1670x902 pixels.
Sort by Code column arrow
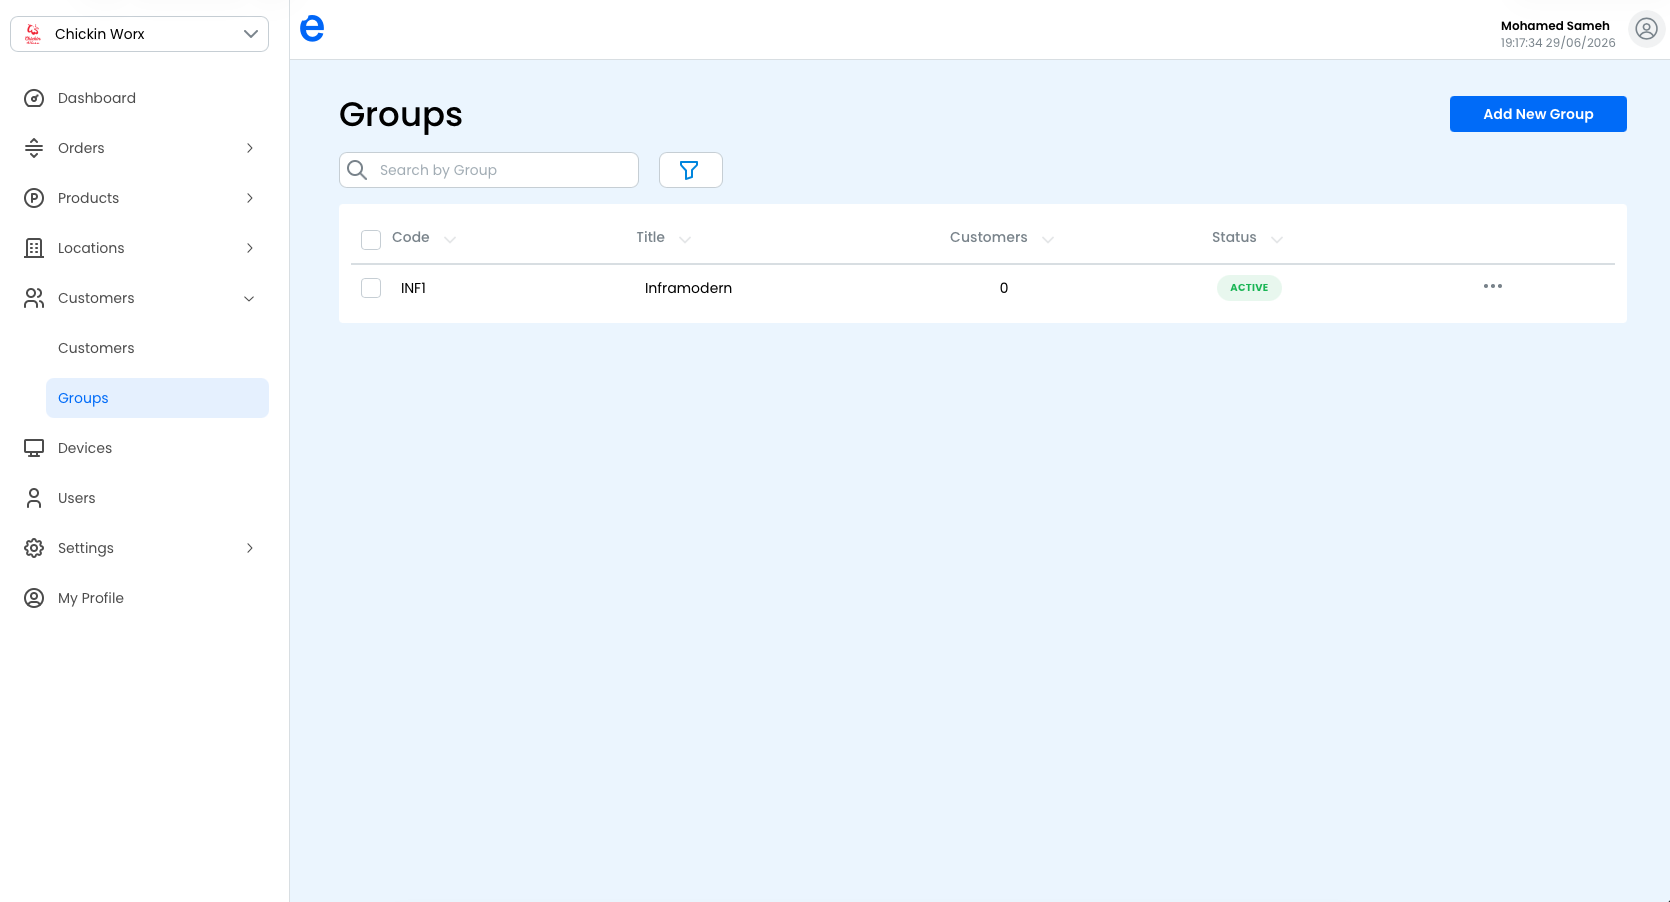point(450,239)
